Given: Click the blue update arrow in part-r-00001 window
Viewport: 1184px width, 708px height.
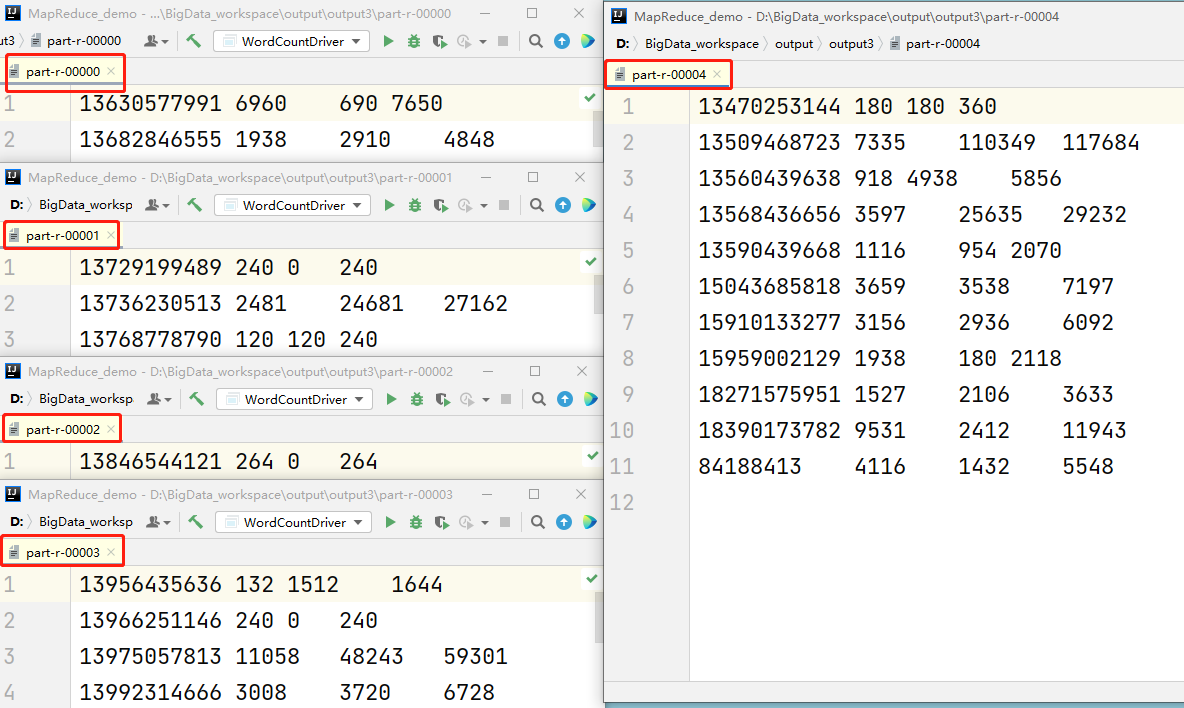Looking at the screenshot, I should coord(563,205).
